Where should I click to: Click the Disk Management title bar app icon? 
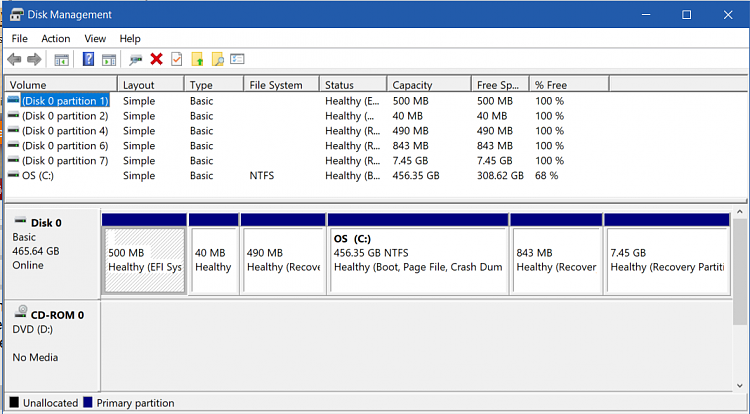[x=16, y=14]
